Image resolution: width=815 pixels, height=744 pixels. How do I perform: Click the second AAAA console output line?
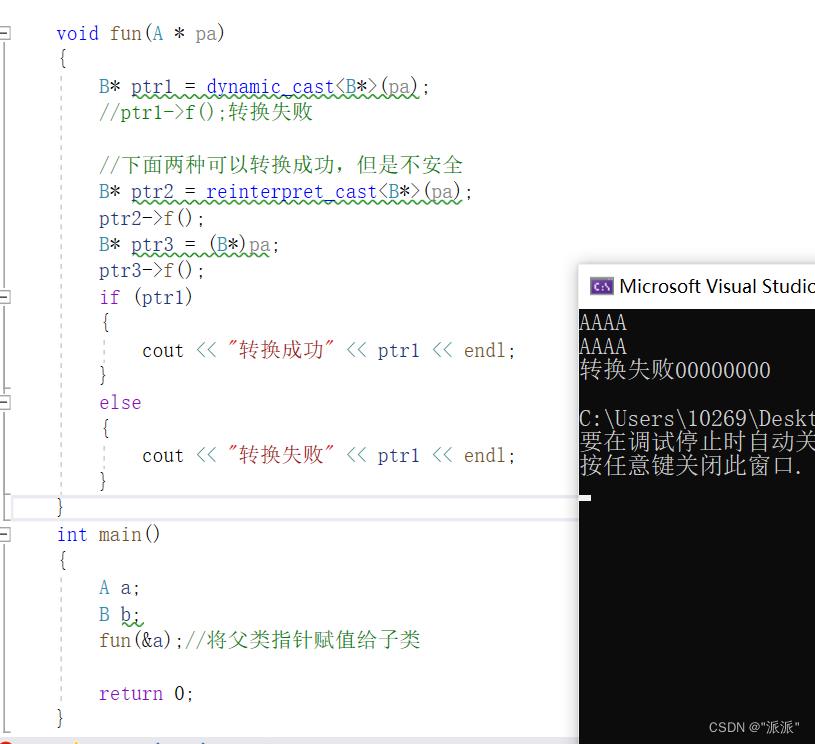pyautogui.click(x=603, y=346)
